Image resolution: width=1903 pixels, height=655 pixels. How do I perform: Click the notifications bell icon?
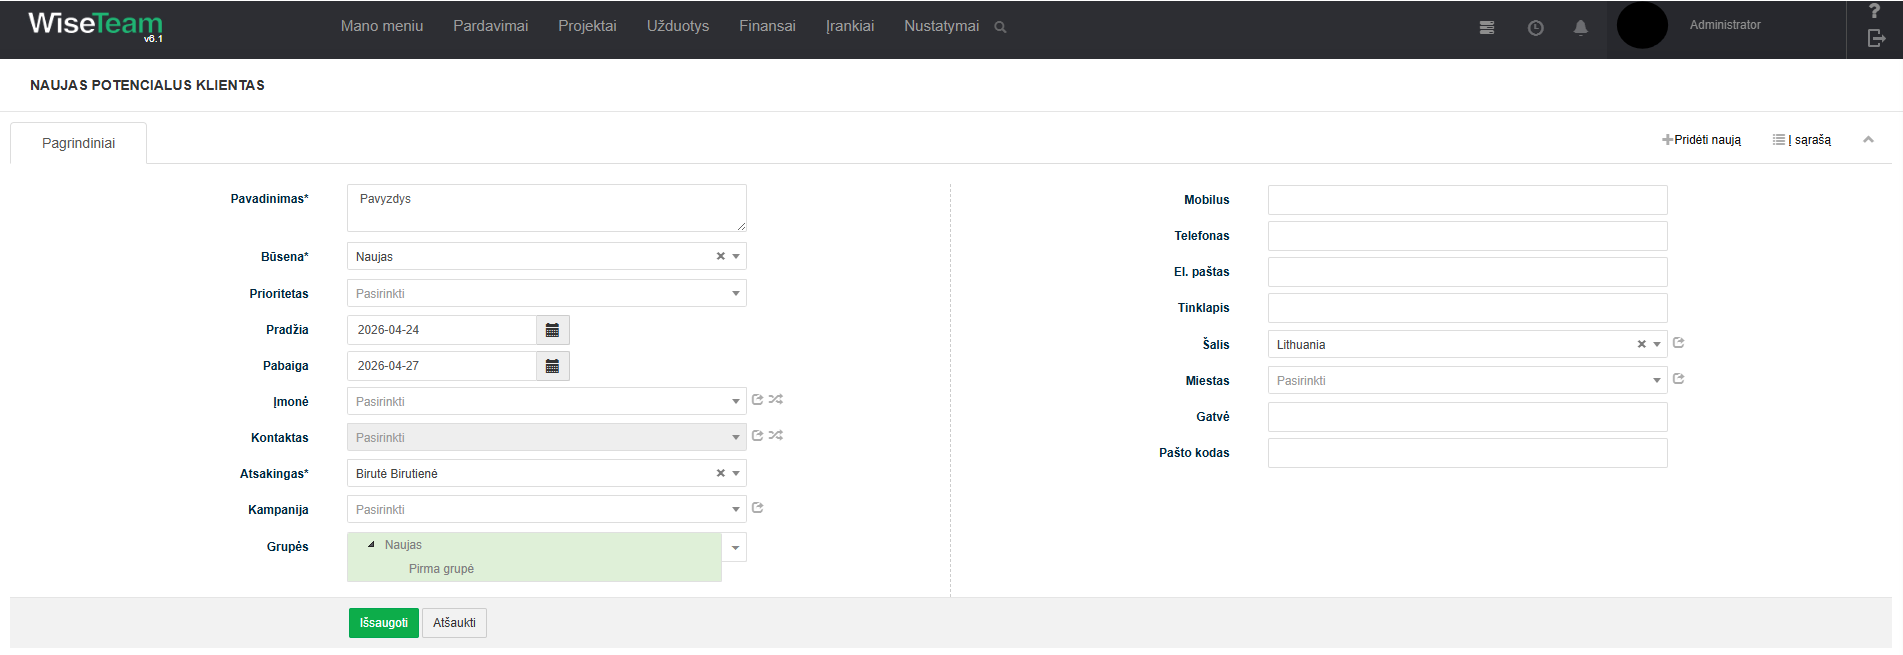point(1580,28)
